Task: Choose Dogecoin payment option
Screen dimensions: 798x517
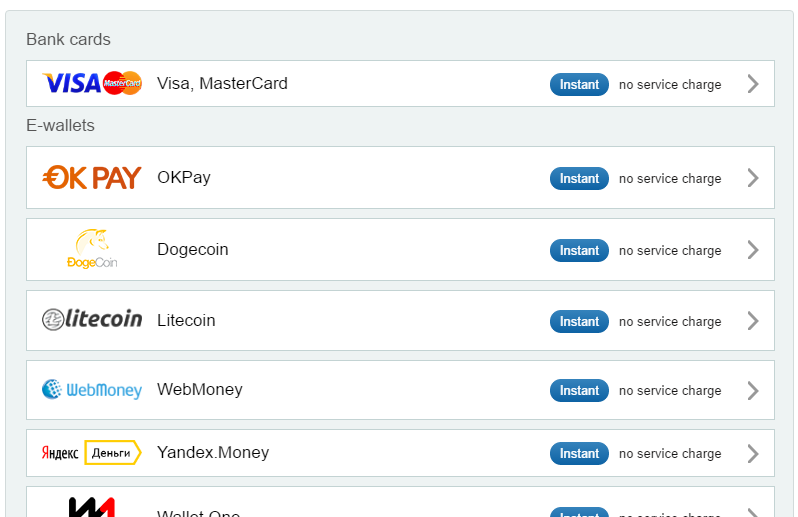Action: click(x=400, y=249)
